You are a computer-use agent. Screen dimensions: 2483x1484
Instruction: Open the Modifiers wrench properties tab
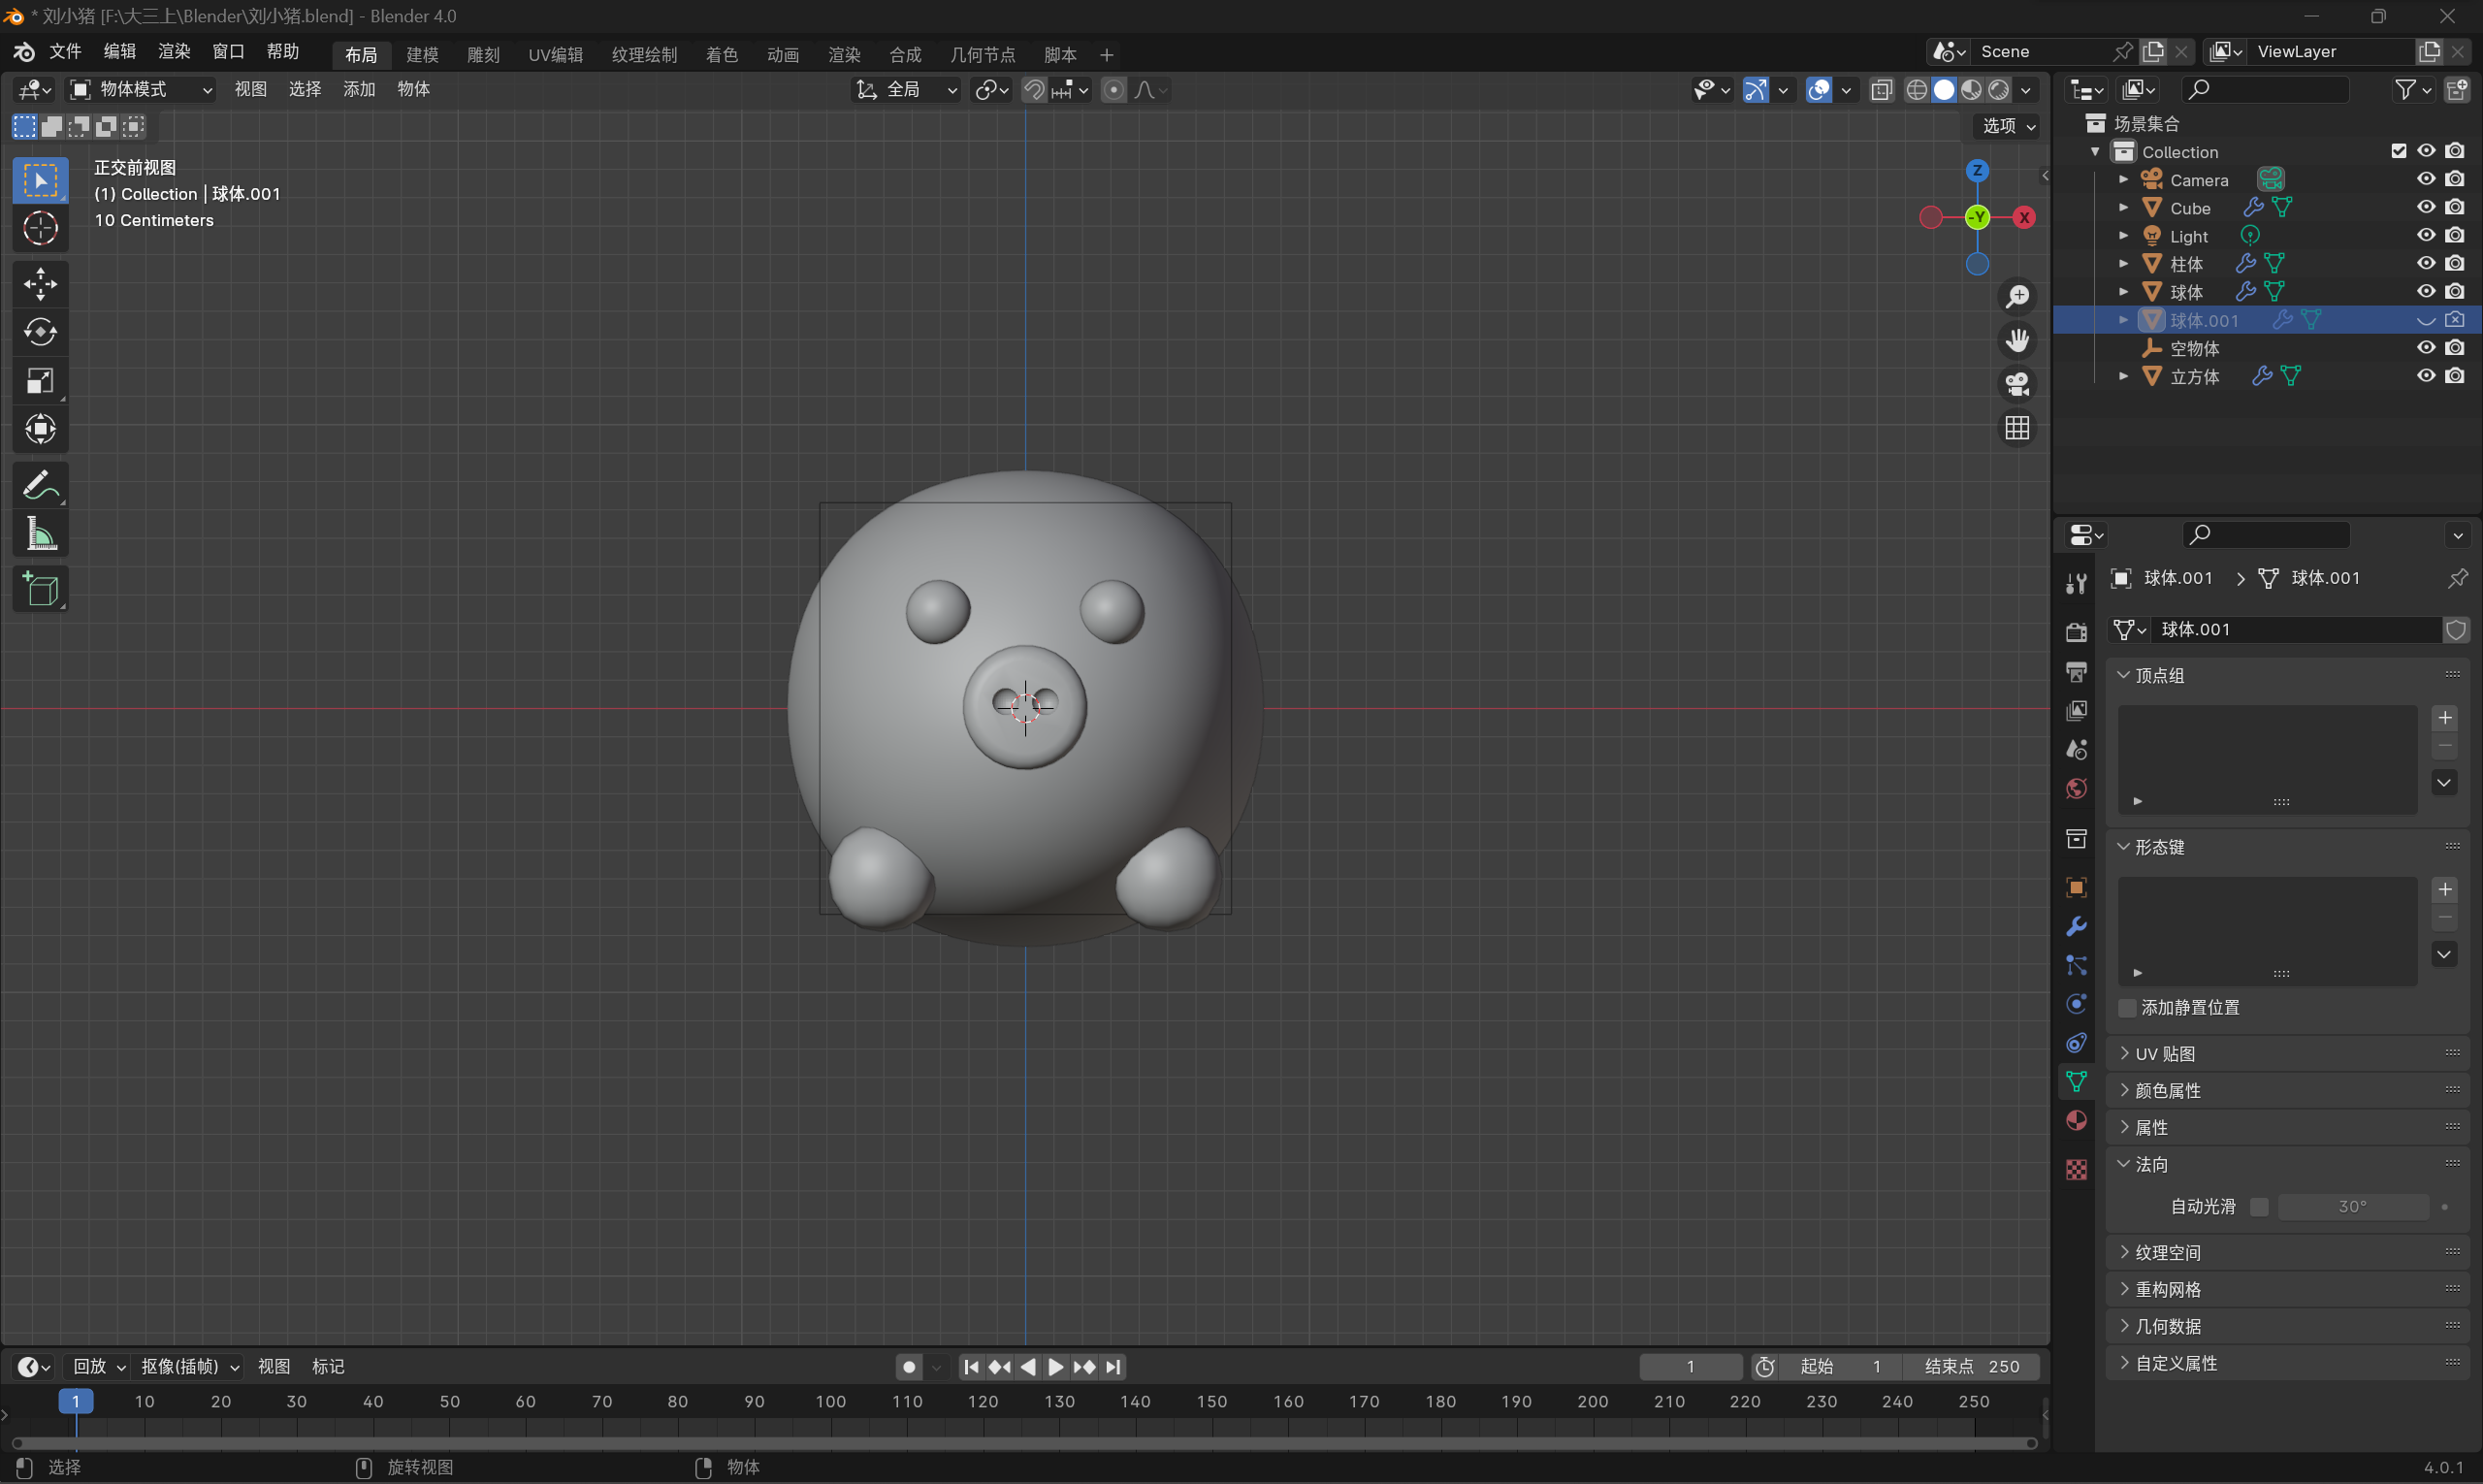pos(2076,926)
